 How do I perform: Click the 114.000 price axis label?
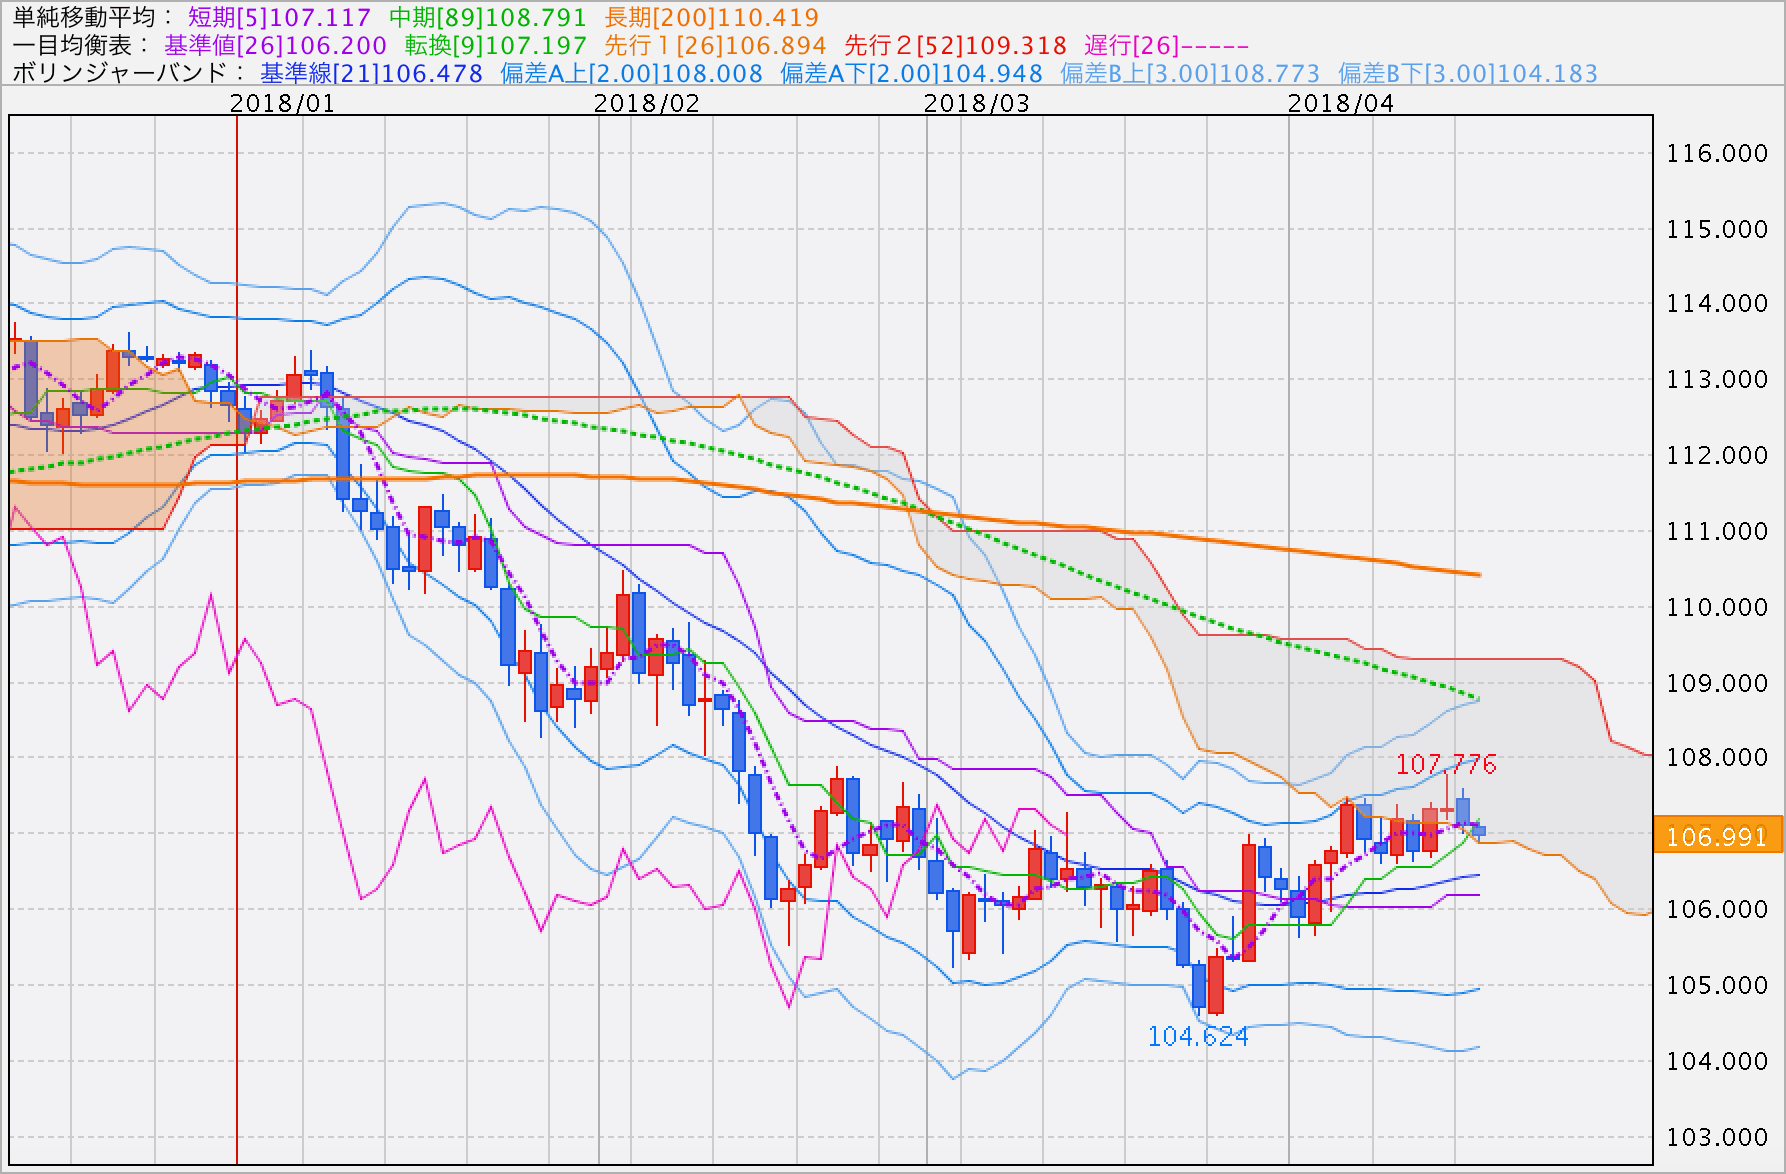(1717, 303)
